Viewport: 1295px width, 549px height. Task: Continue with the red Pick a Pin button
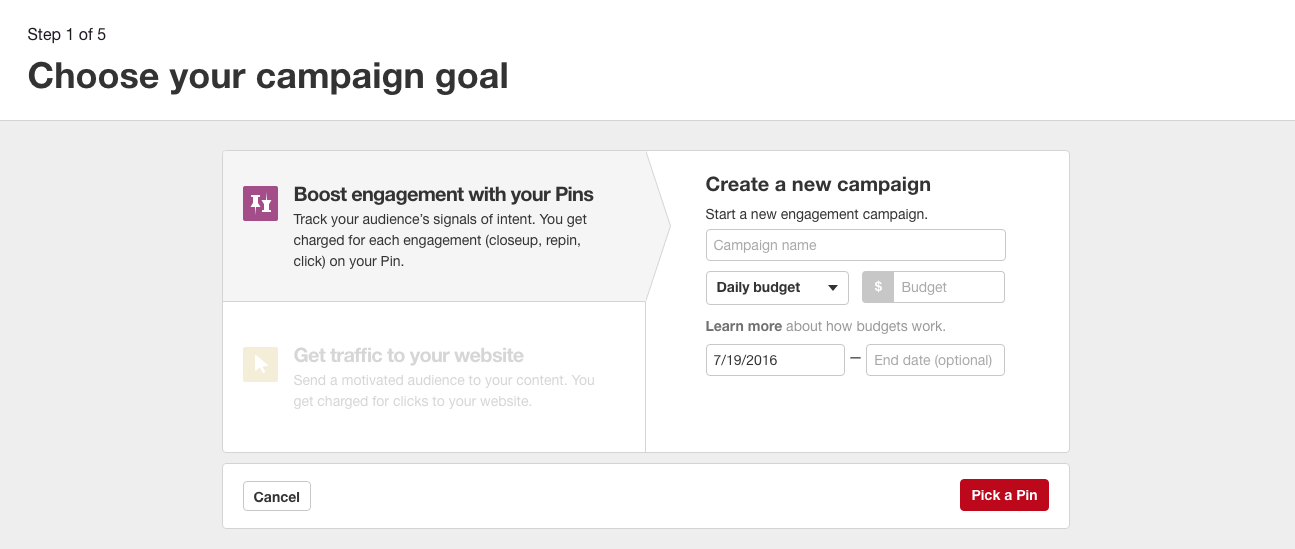coord(1004,496)
